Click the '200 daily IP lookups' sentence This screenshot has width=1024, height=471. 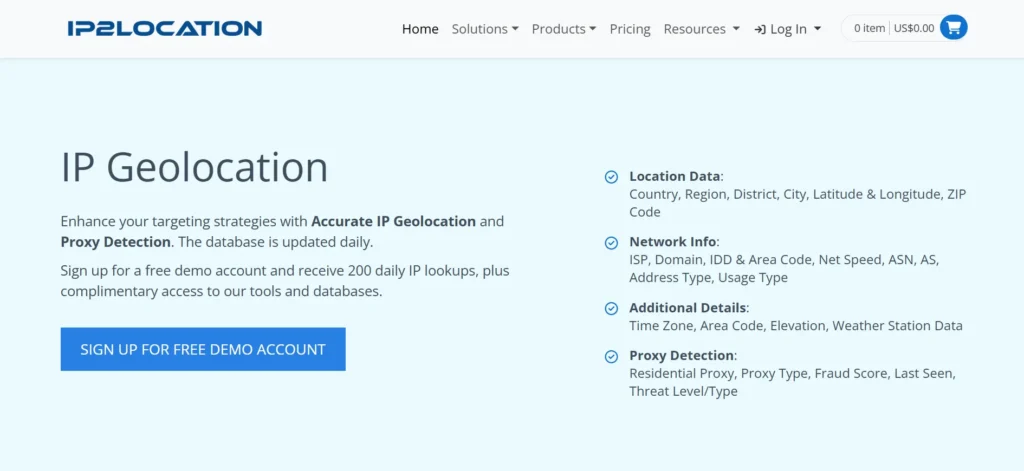[x=285, y=281]
